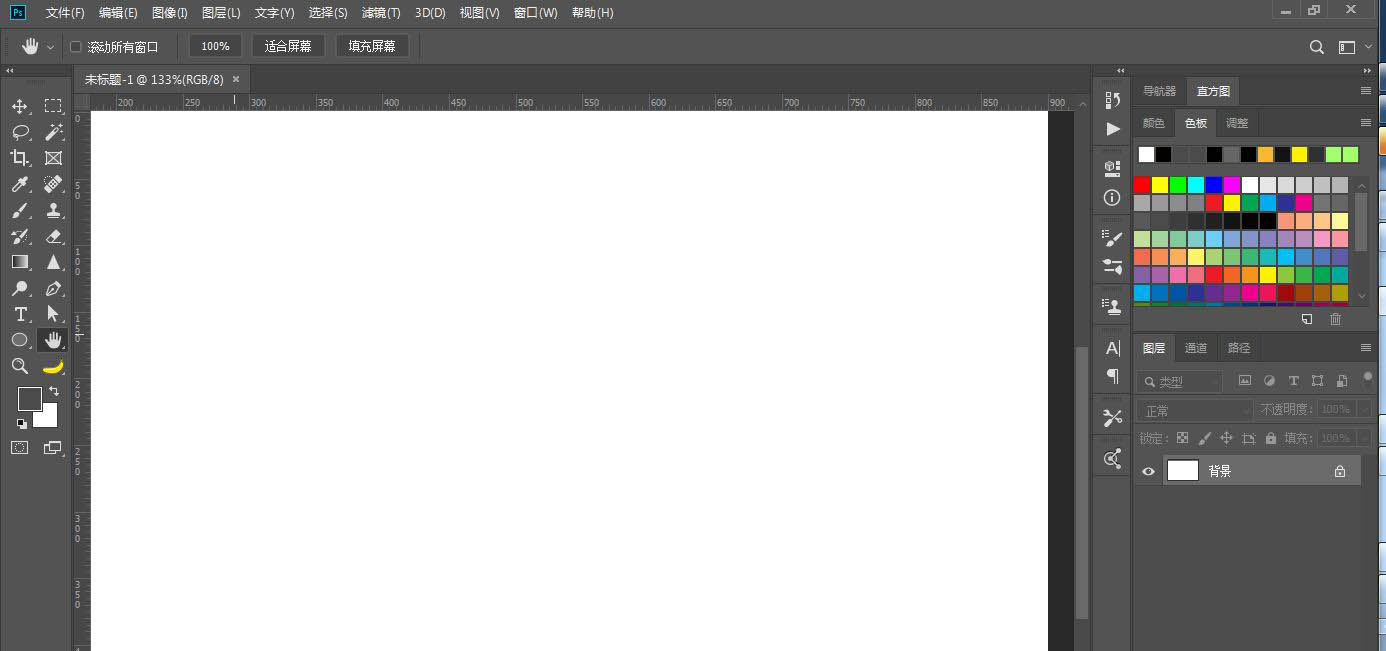The image size is (1386, 651).
Task: Switch to the 导航器 tab
Action: (x=1160, y=91)
